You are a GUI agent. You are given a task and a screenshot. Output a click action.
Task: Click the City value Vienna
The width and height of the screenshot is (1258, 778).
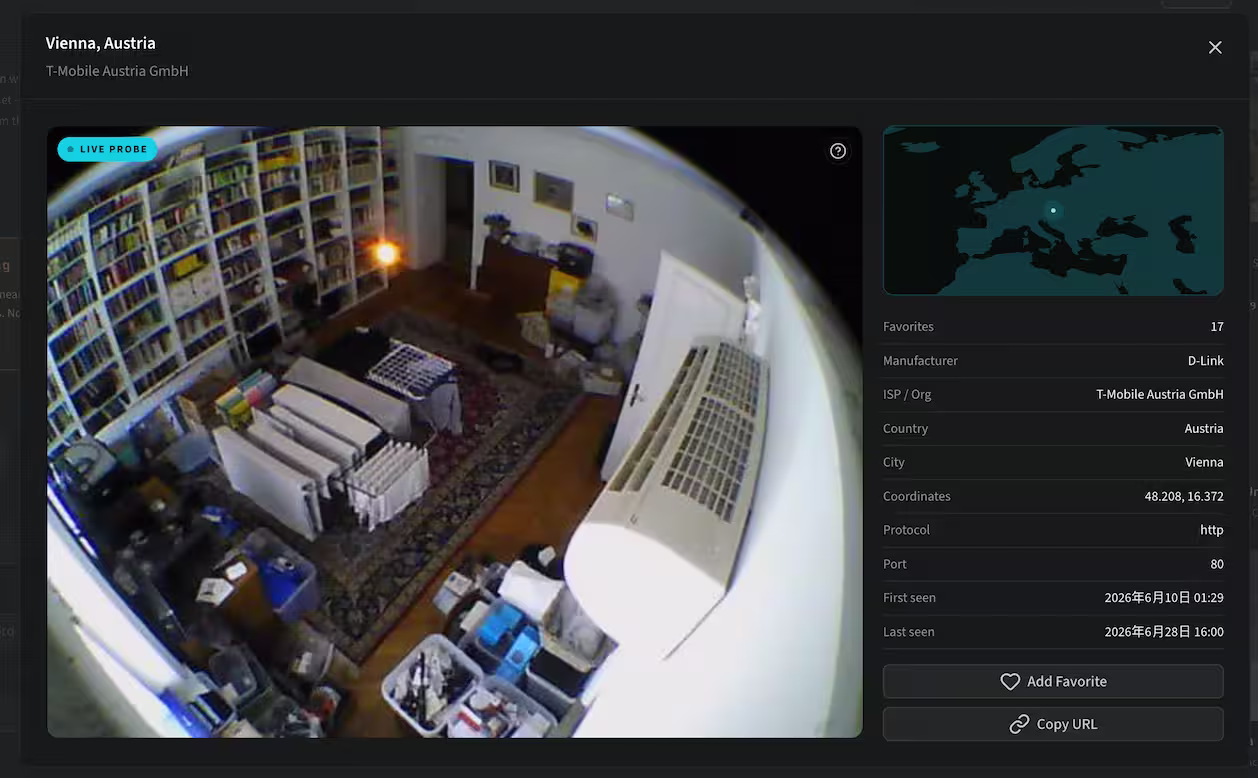(1204, 462)
